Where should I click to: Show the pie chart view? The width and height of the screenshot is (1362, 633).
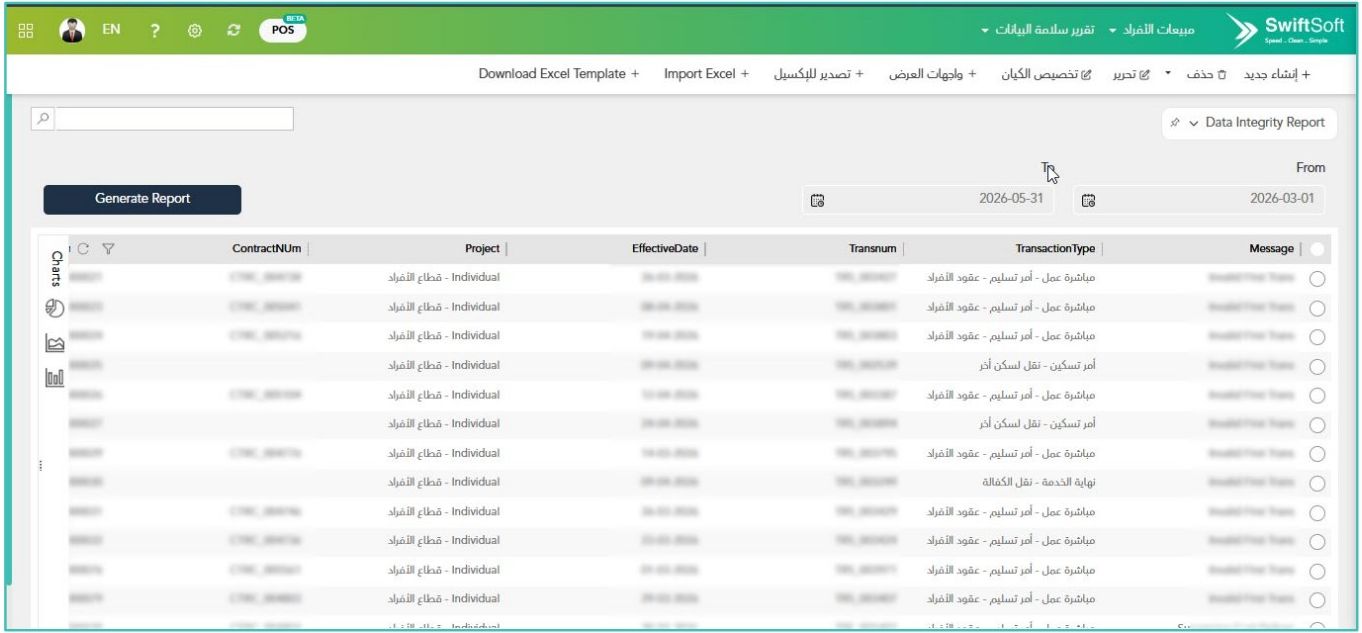55,309
